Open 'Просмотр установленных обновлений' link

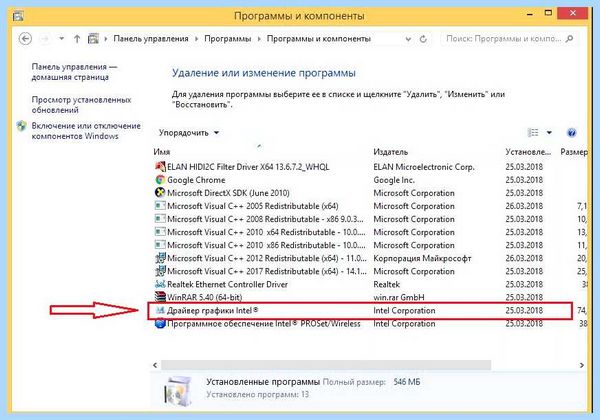click(81, 105)
